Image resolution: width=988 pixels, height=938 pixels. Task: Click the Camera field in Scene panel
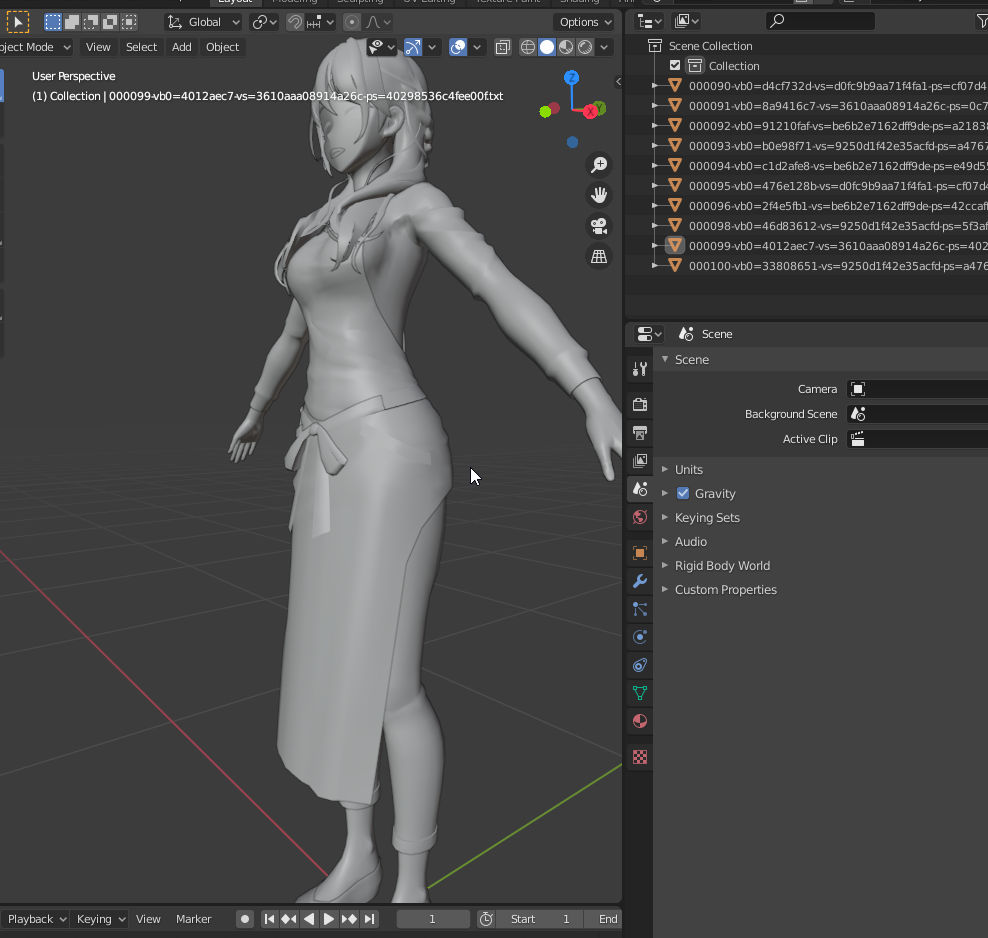(x=917, y=389)
